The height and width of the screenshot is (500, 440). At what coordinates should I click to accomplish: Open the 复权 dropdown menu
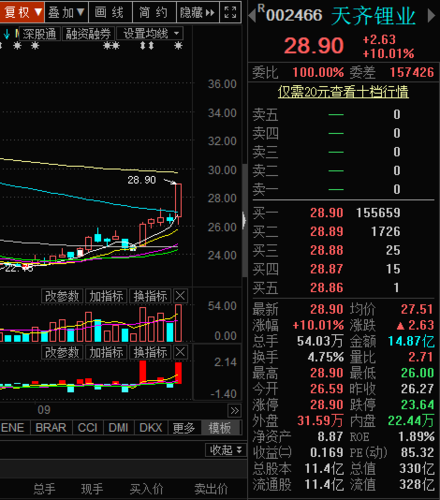[x=22, y=13]
